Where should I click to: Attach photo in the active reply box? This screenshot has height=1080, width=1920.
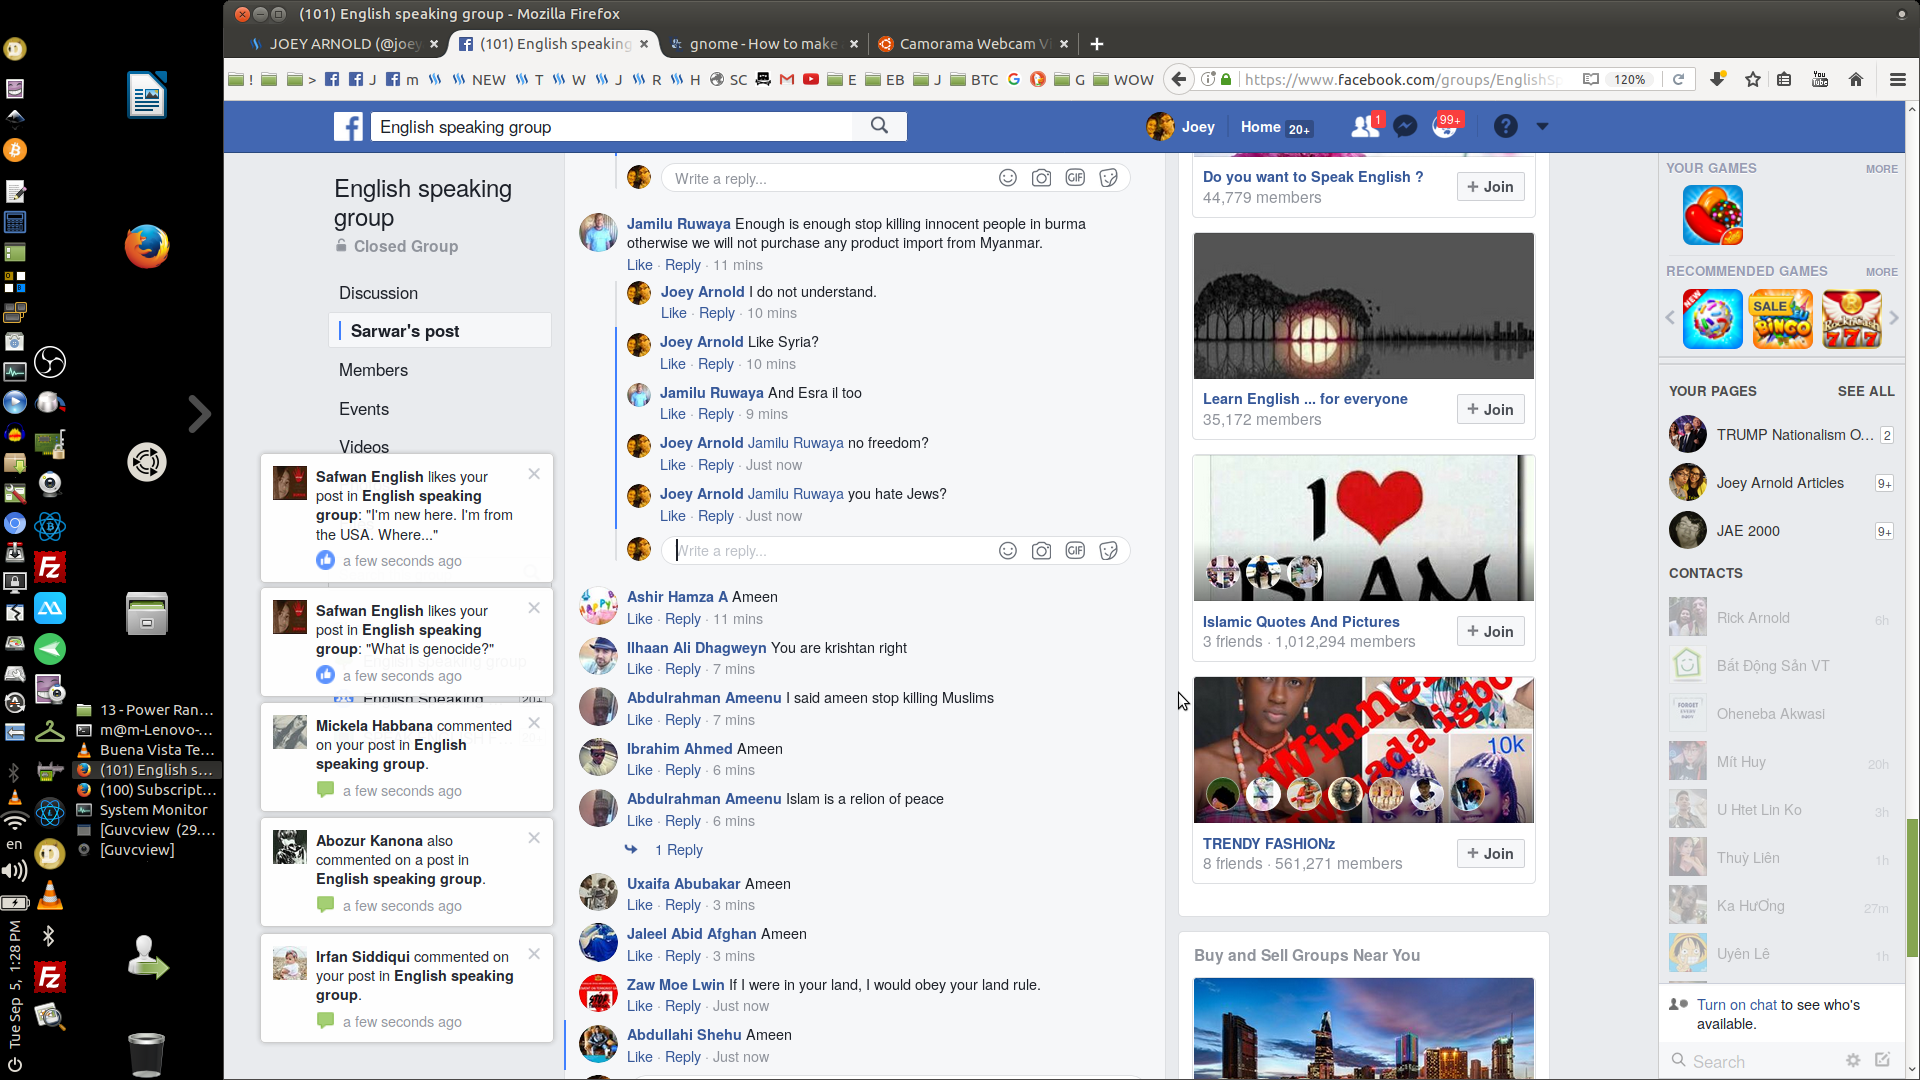click(x=1041, y=551)
